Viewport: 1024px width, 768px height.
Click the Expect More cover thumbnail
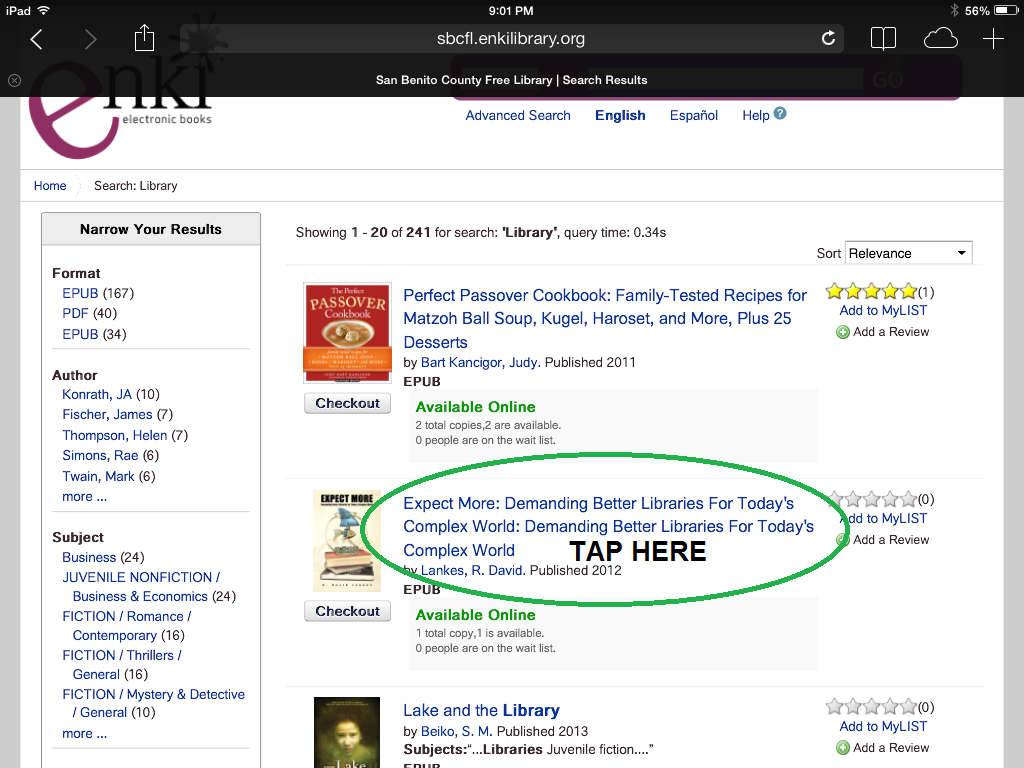(x=347, y=541)
